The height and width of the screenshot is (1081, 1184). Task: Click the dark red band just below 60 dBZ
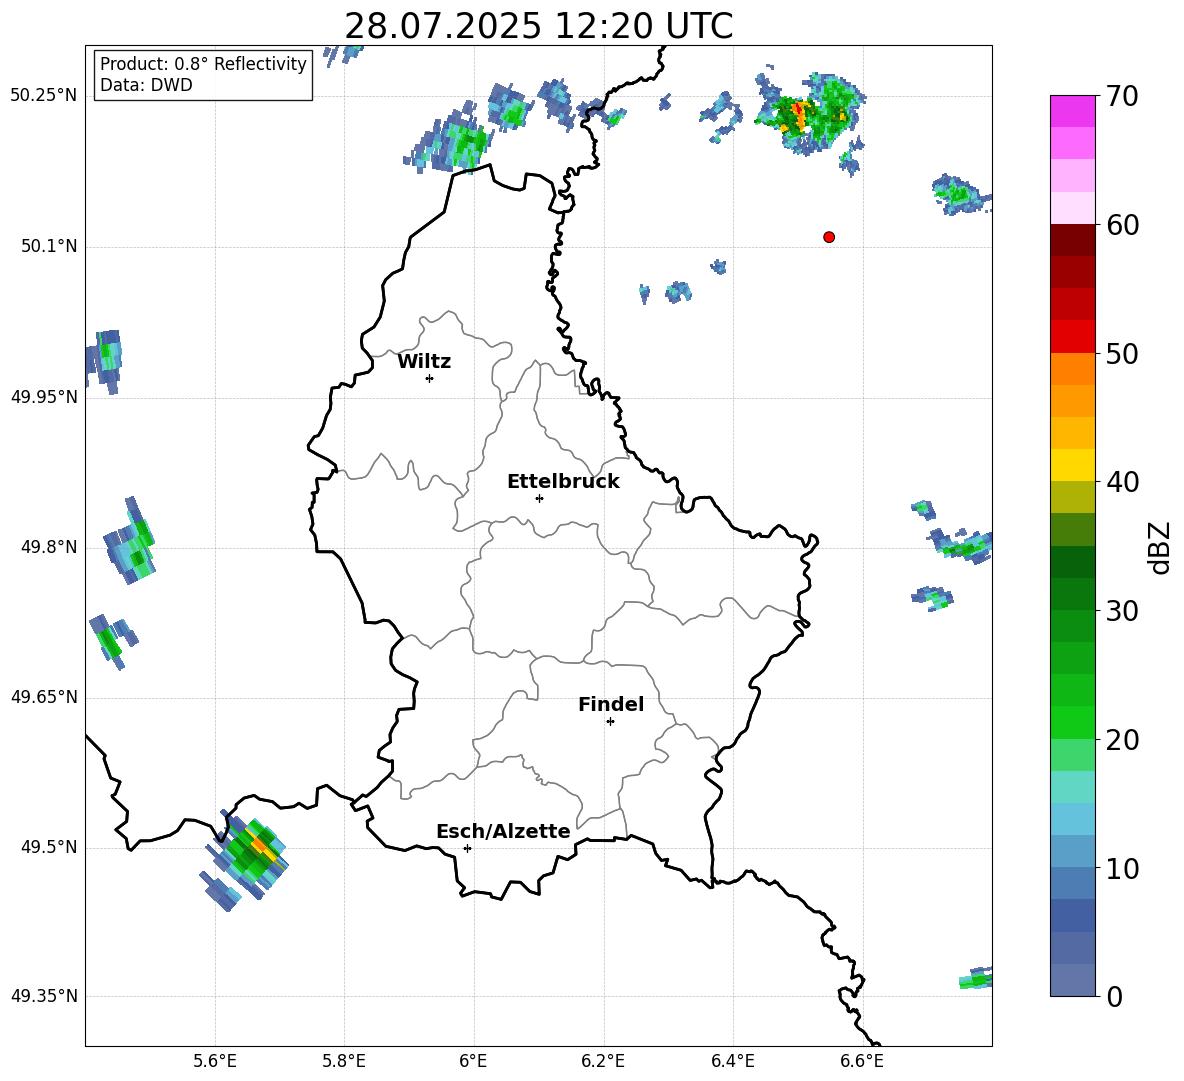pos(1073,240)
